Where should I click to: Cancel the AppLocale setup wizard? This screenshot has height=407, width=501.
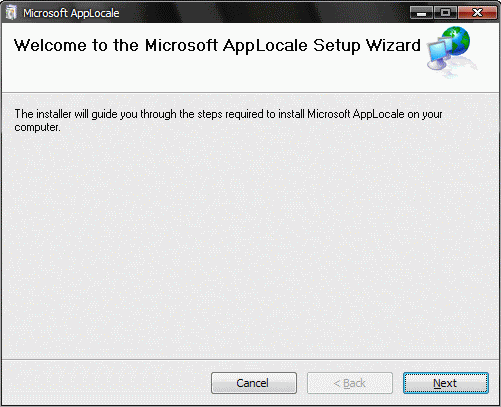coord(254,383)
